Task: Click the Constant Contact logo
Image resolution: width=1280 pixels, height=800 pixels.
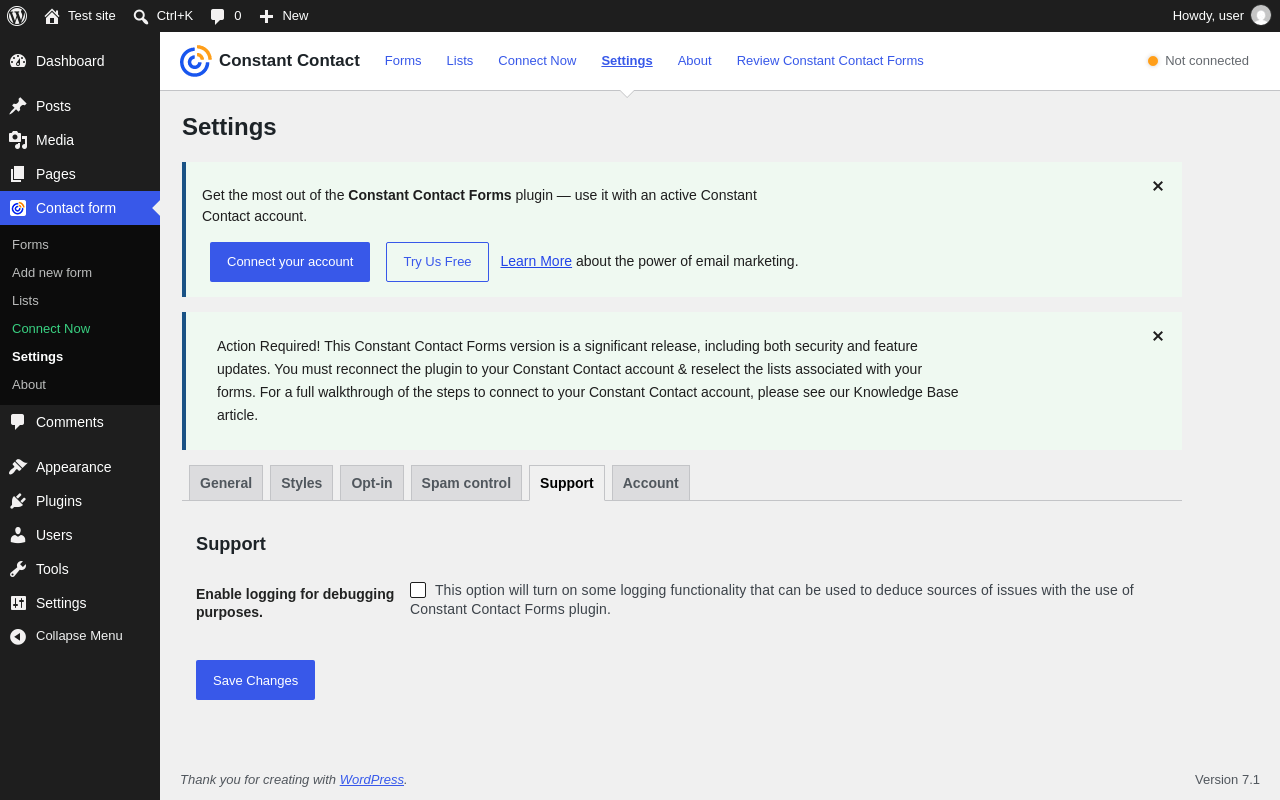Action: point(195,61)
